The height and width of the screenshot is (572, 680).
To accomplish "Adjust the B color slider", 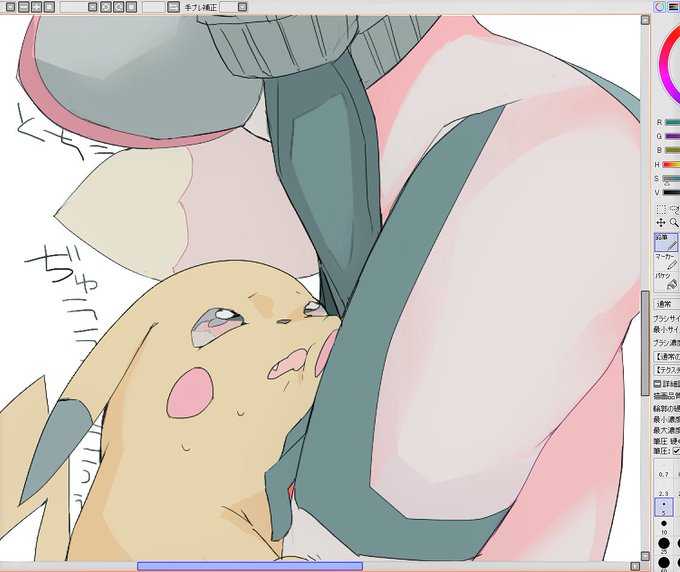I will pos(672,150).
